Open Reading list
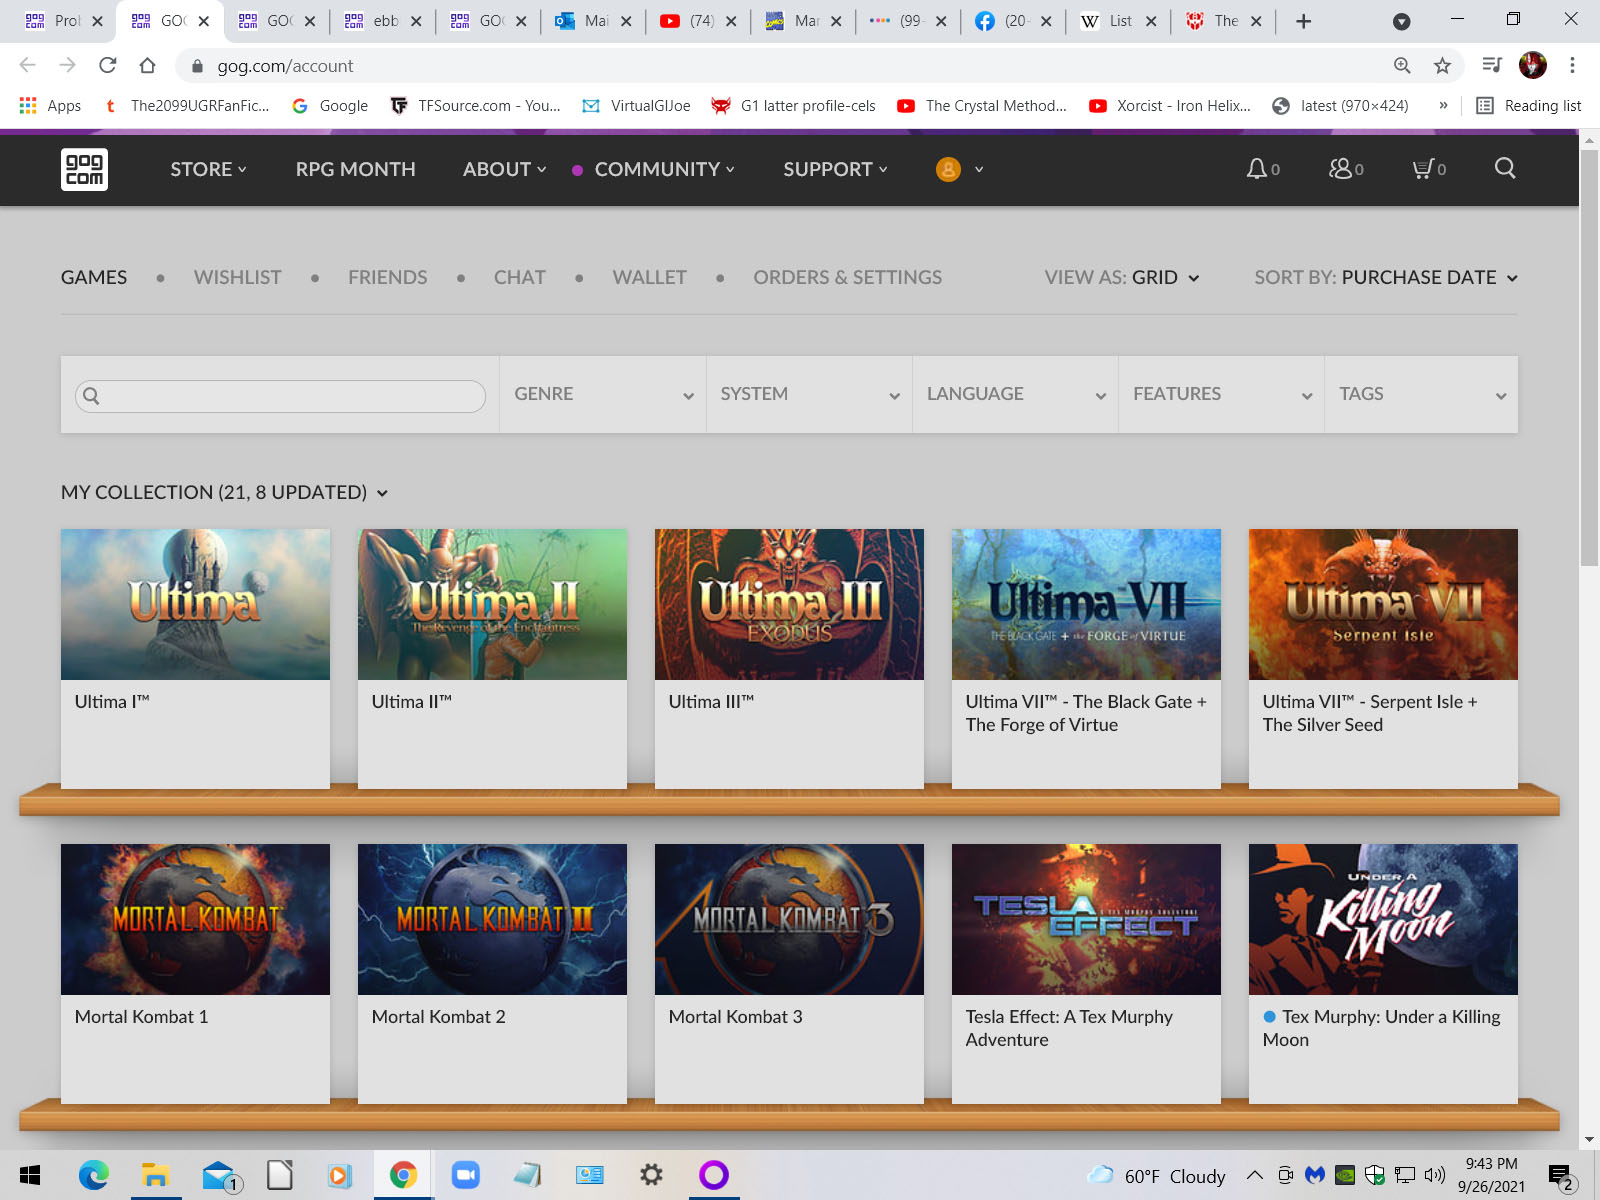 point(1529,105)
